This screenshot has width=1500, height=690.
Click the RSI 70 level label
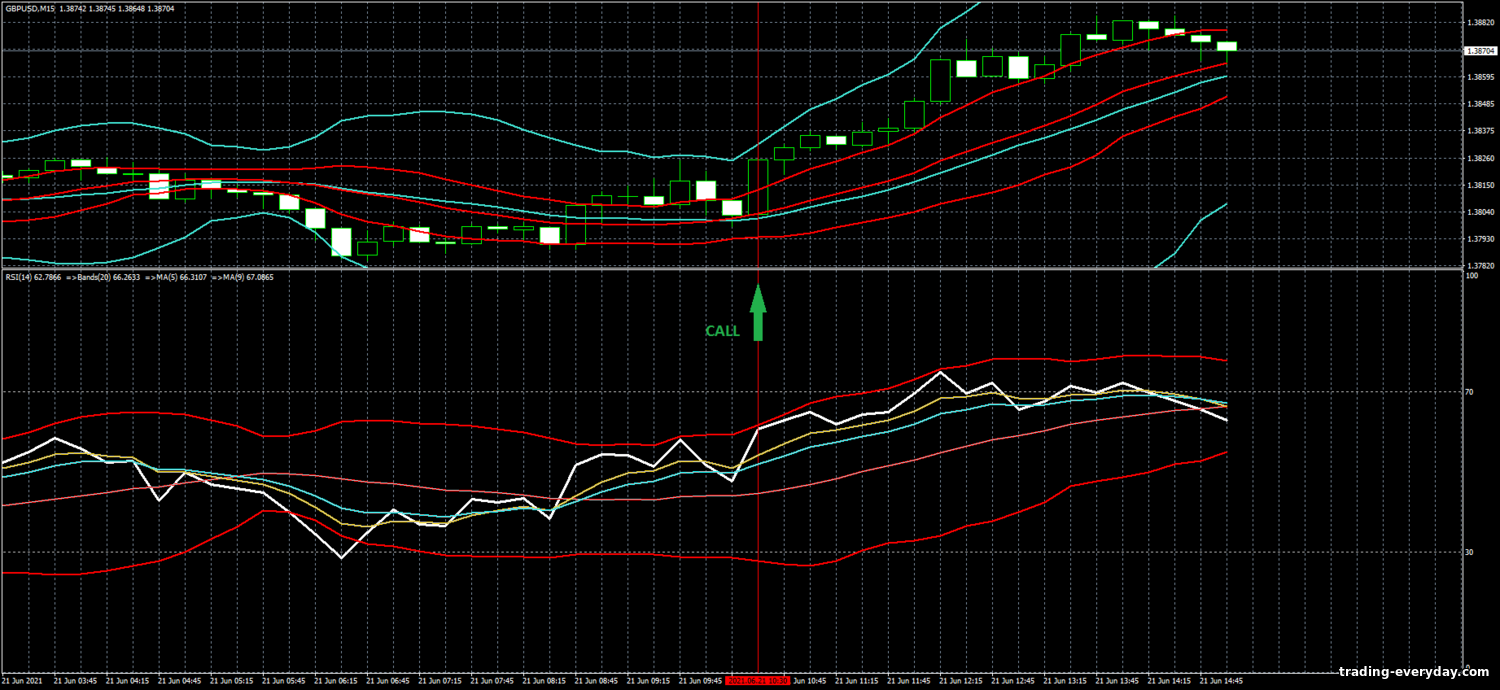click(x=1470, y=392)
